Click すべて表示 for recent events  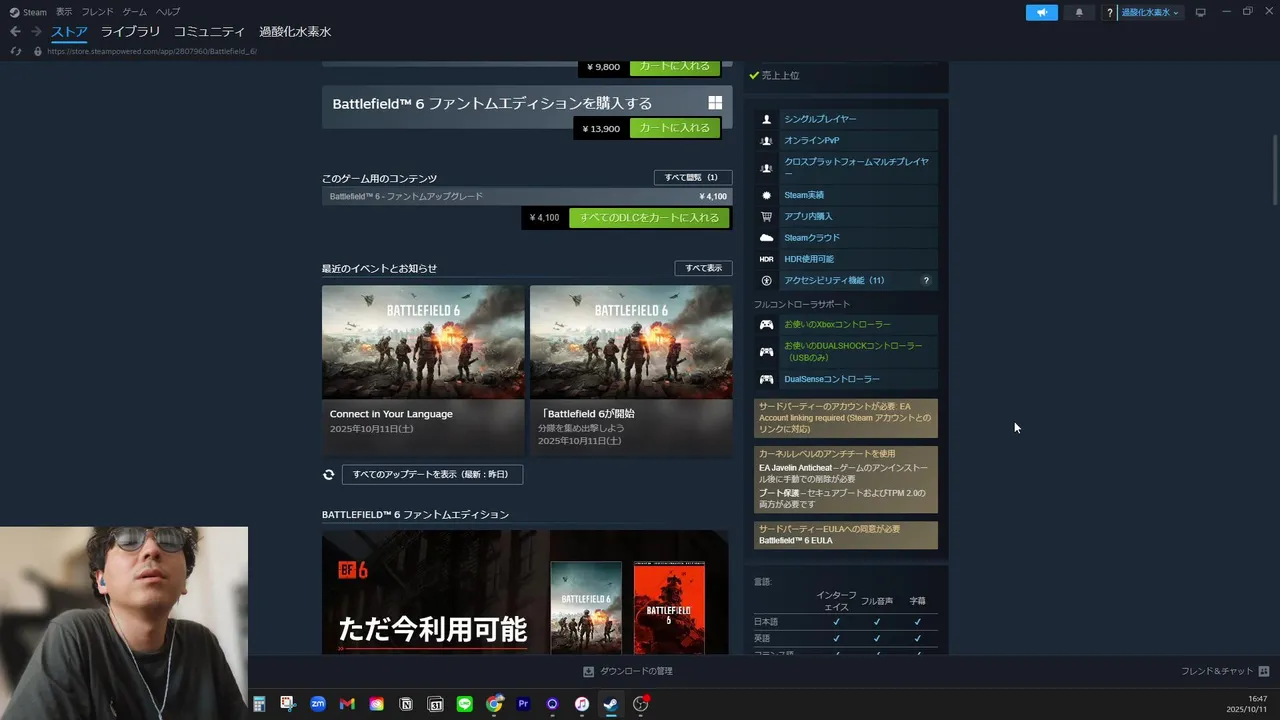point(703,268)
